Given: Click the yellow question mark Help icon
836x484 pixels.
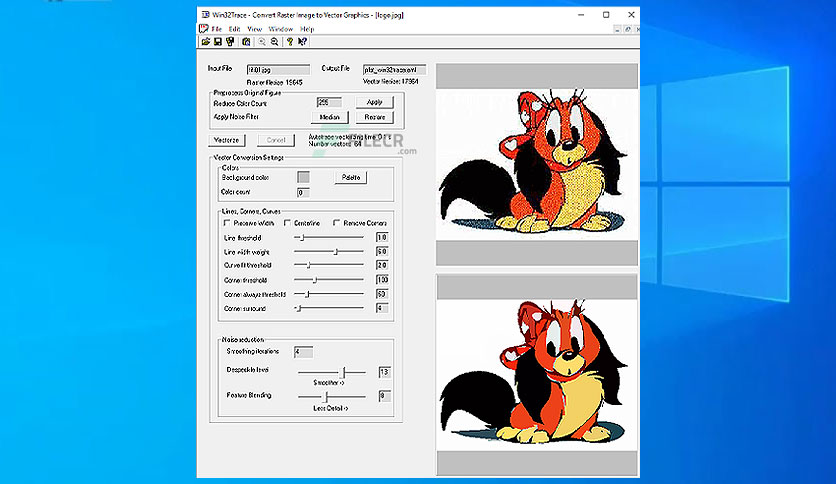Looking at the screenshot, I should [x=290, y=42].
